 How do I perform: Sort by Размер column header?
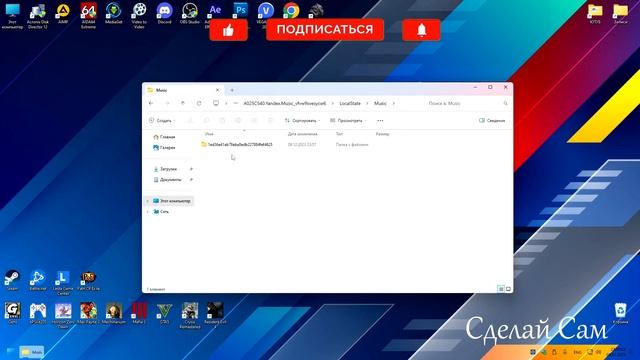(x=382, y=134)
